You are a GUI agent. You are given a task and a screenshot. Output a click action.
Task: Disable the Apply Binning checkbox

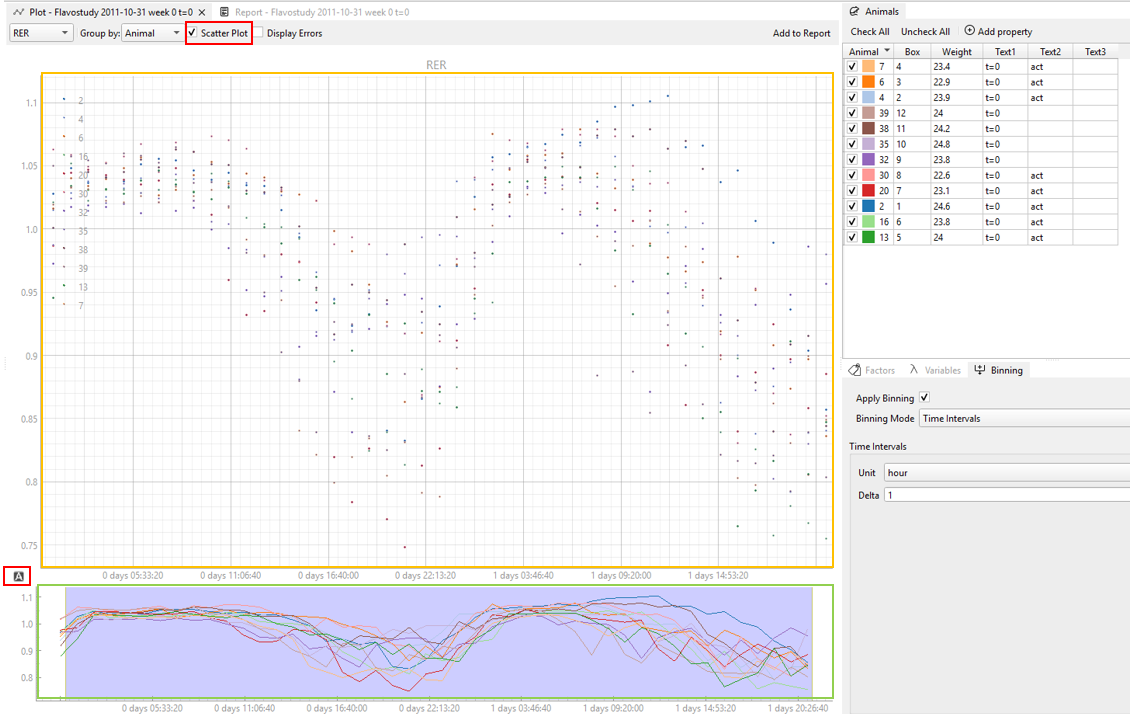(x=923, y=397)
